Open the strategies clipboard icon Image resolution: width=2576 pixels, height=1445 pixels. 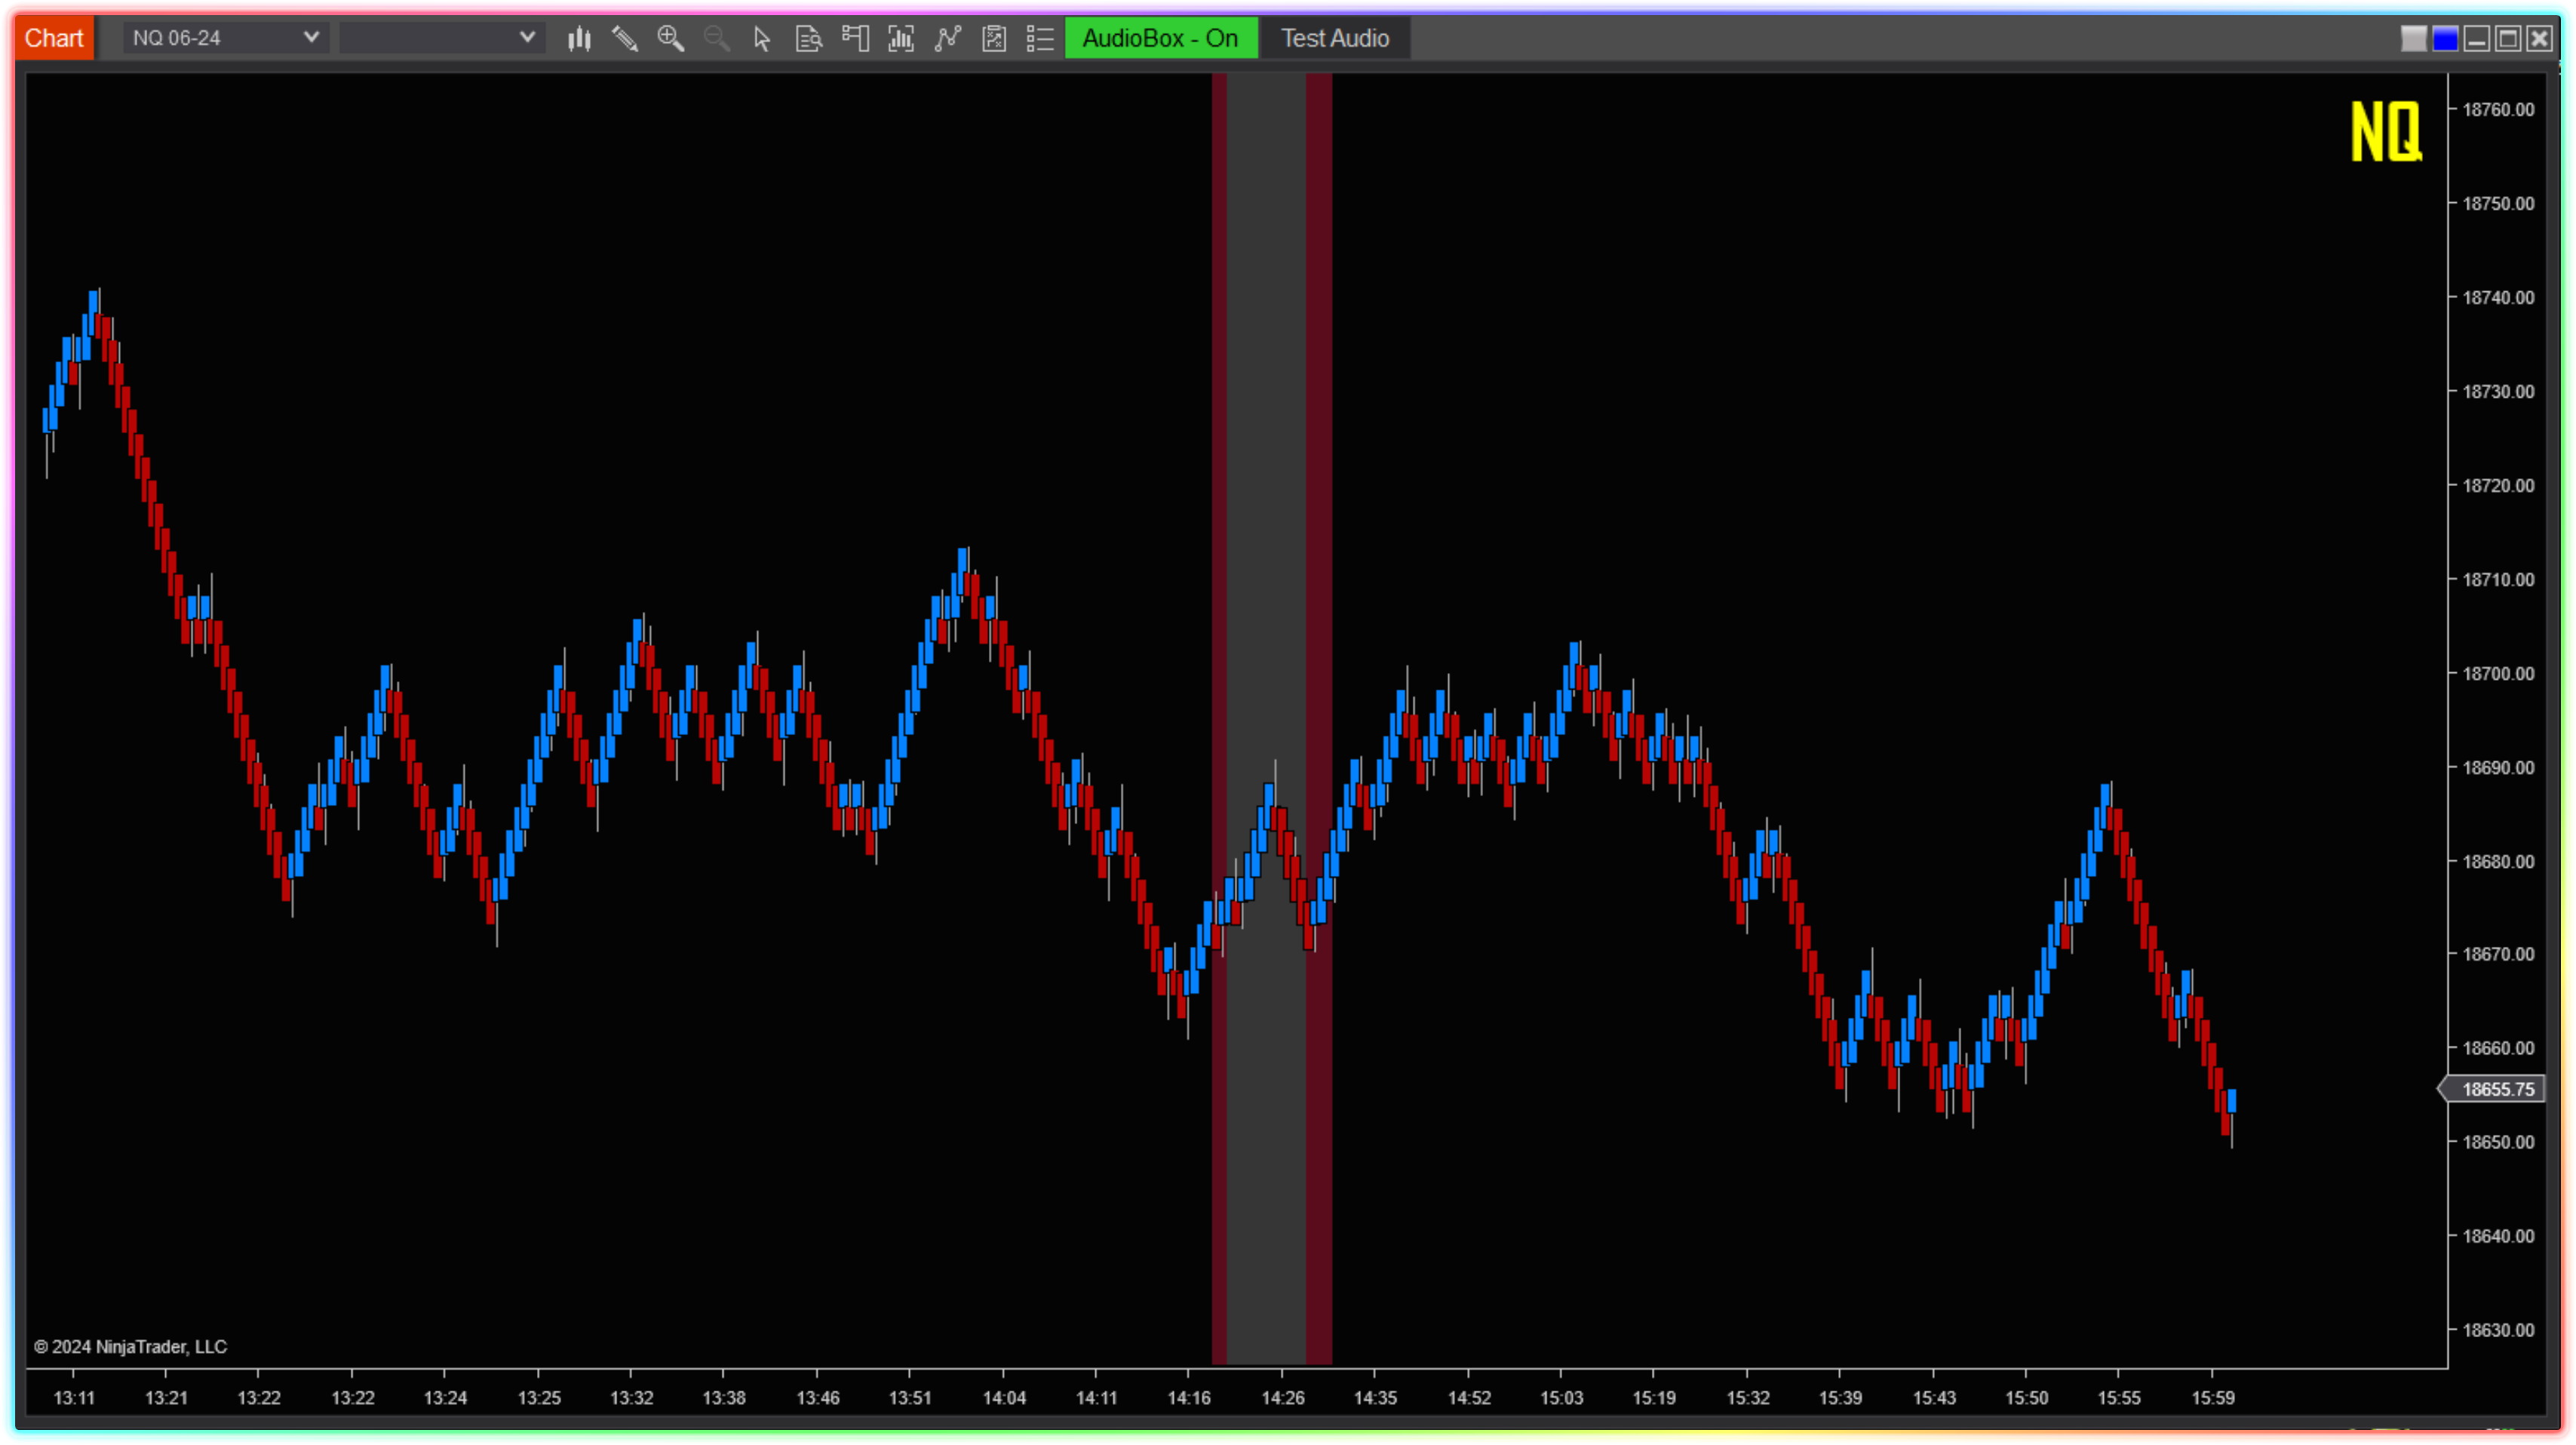994,39
